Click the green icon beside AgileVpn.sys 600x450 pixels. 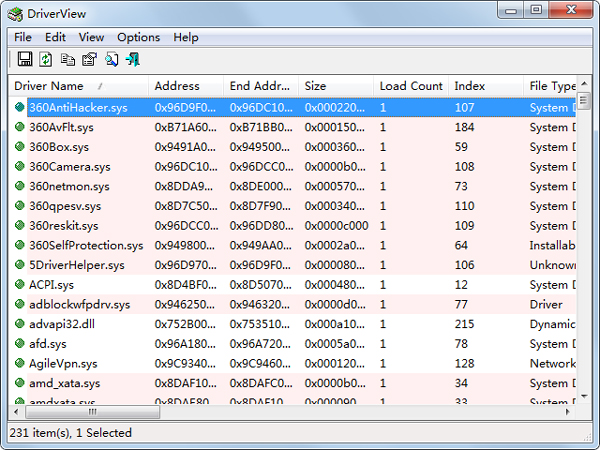(x=20, y=363)
